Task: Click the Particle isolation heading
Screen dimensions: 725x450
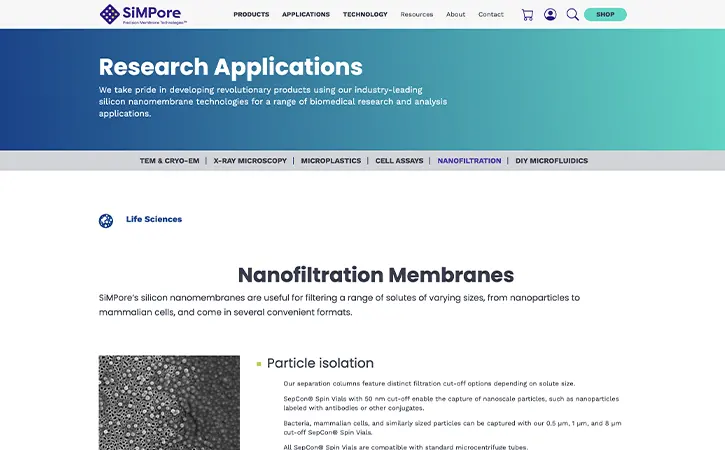Action: pyautogui.click(x=320, y=363)
